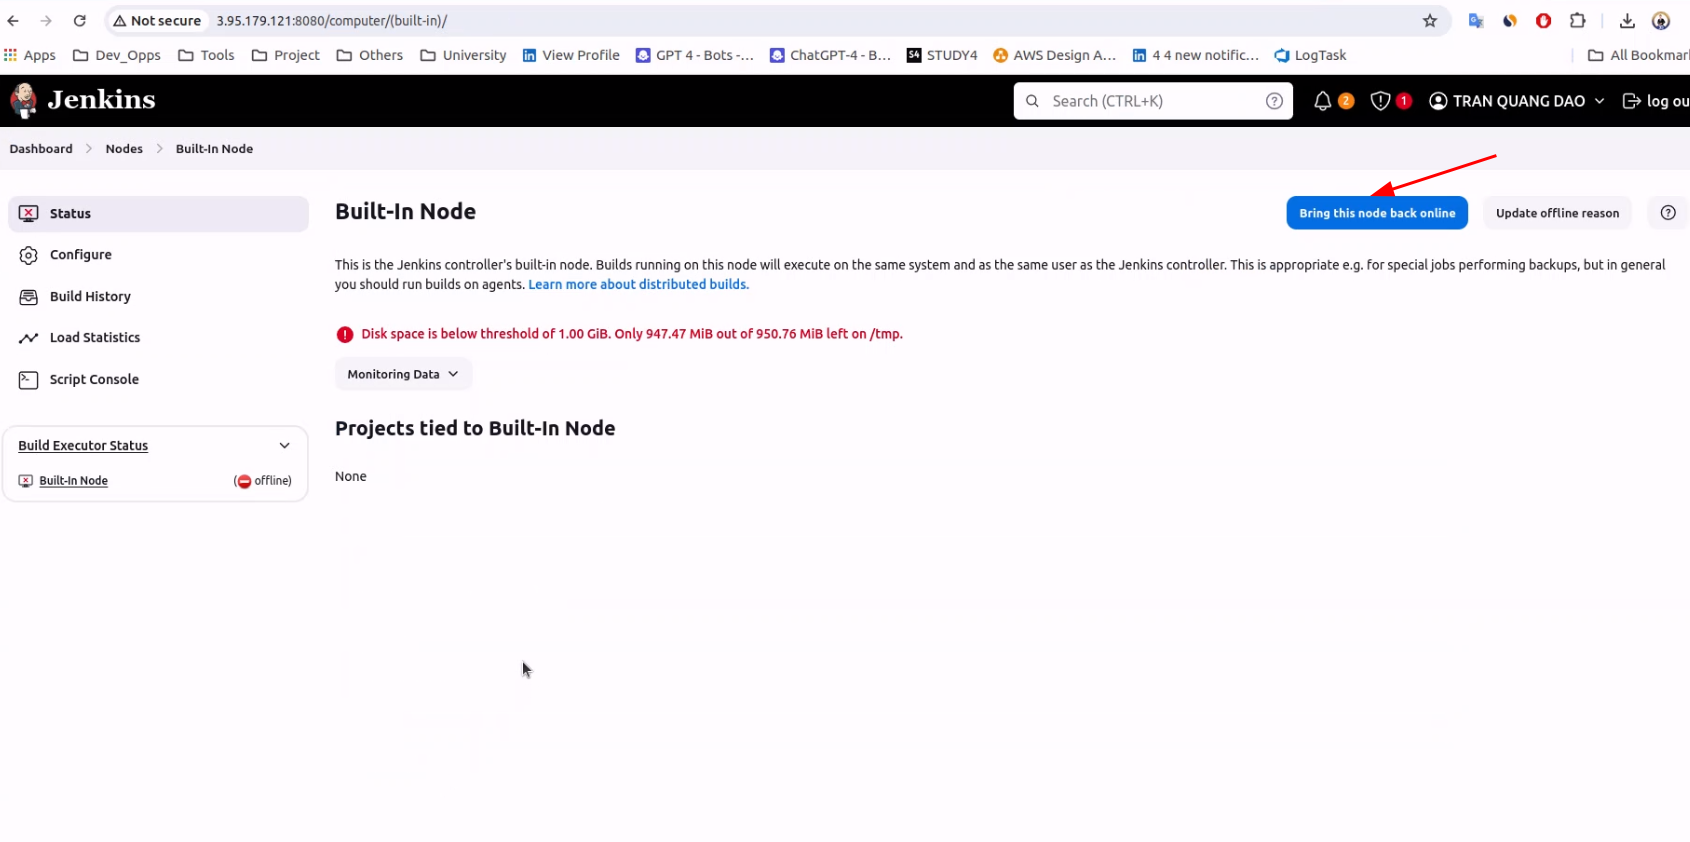Click the Not secure site warning
Image resolution: width=1690 pixels, height=842 pixels.
157,21
